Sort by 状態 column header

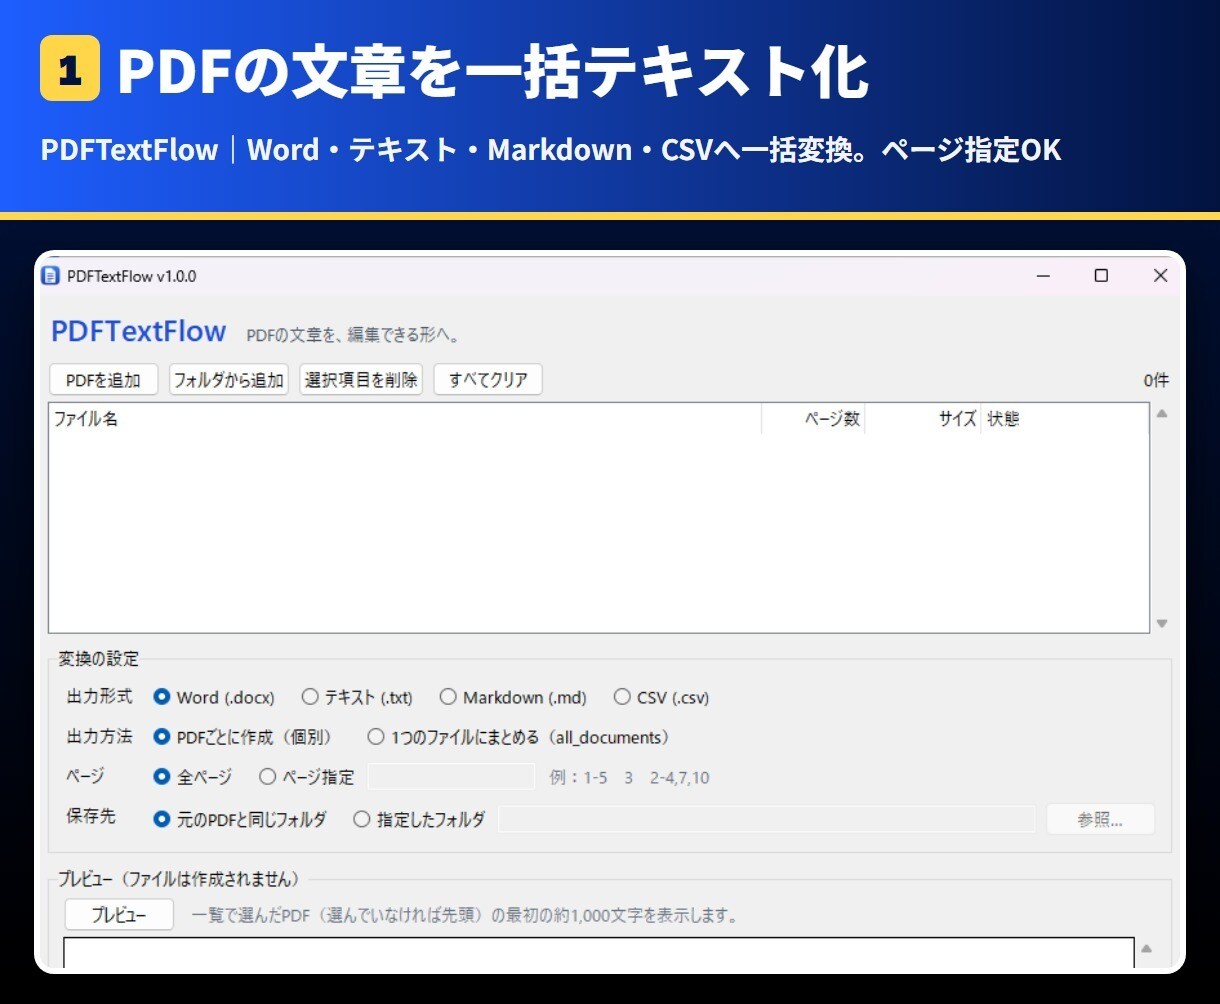[1065, 420]
